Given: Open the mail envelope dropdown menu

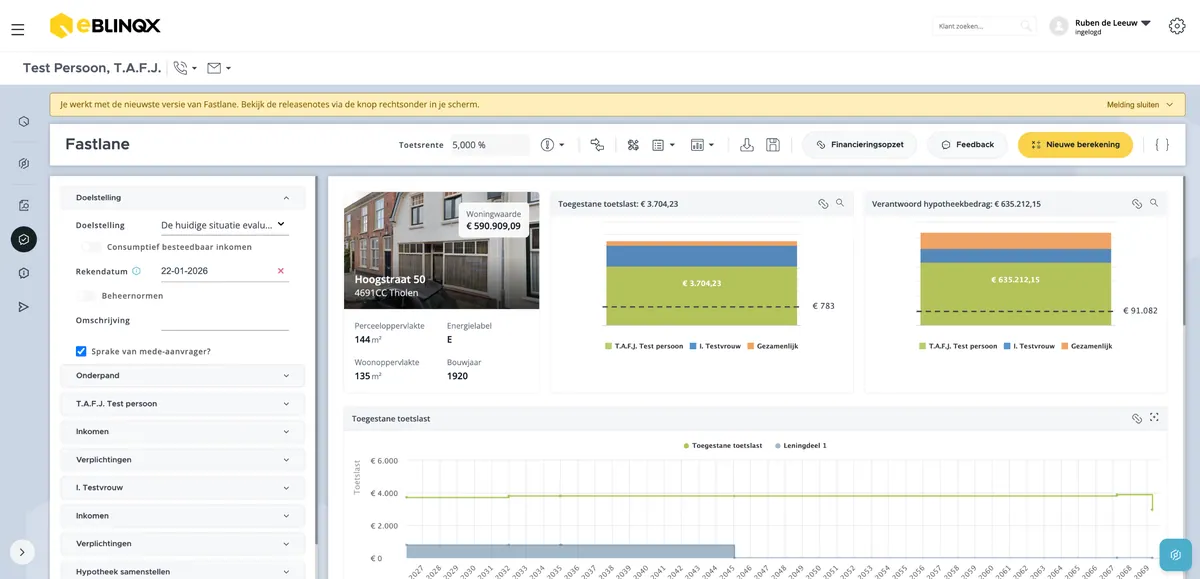Looking at the screenshot, I should click(x=219, y=68).
